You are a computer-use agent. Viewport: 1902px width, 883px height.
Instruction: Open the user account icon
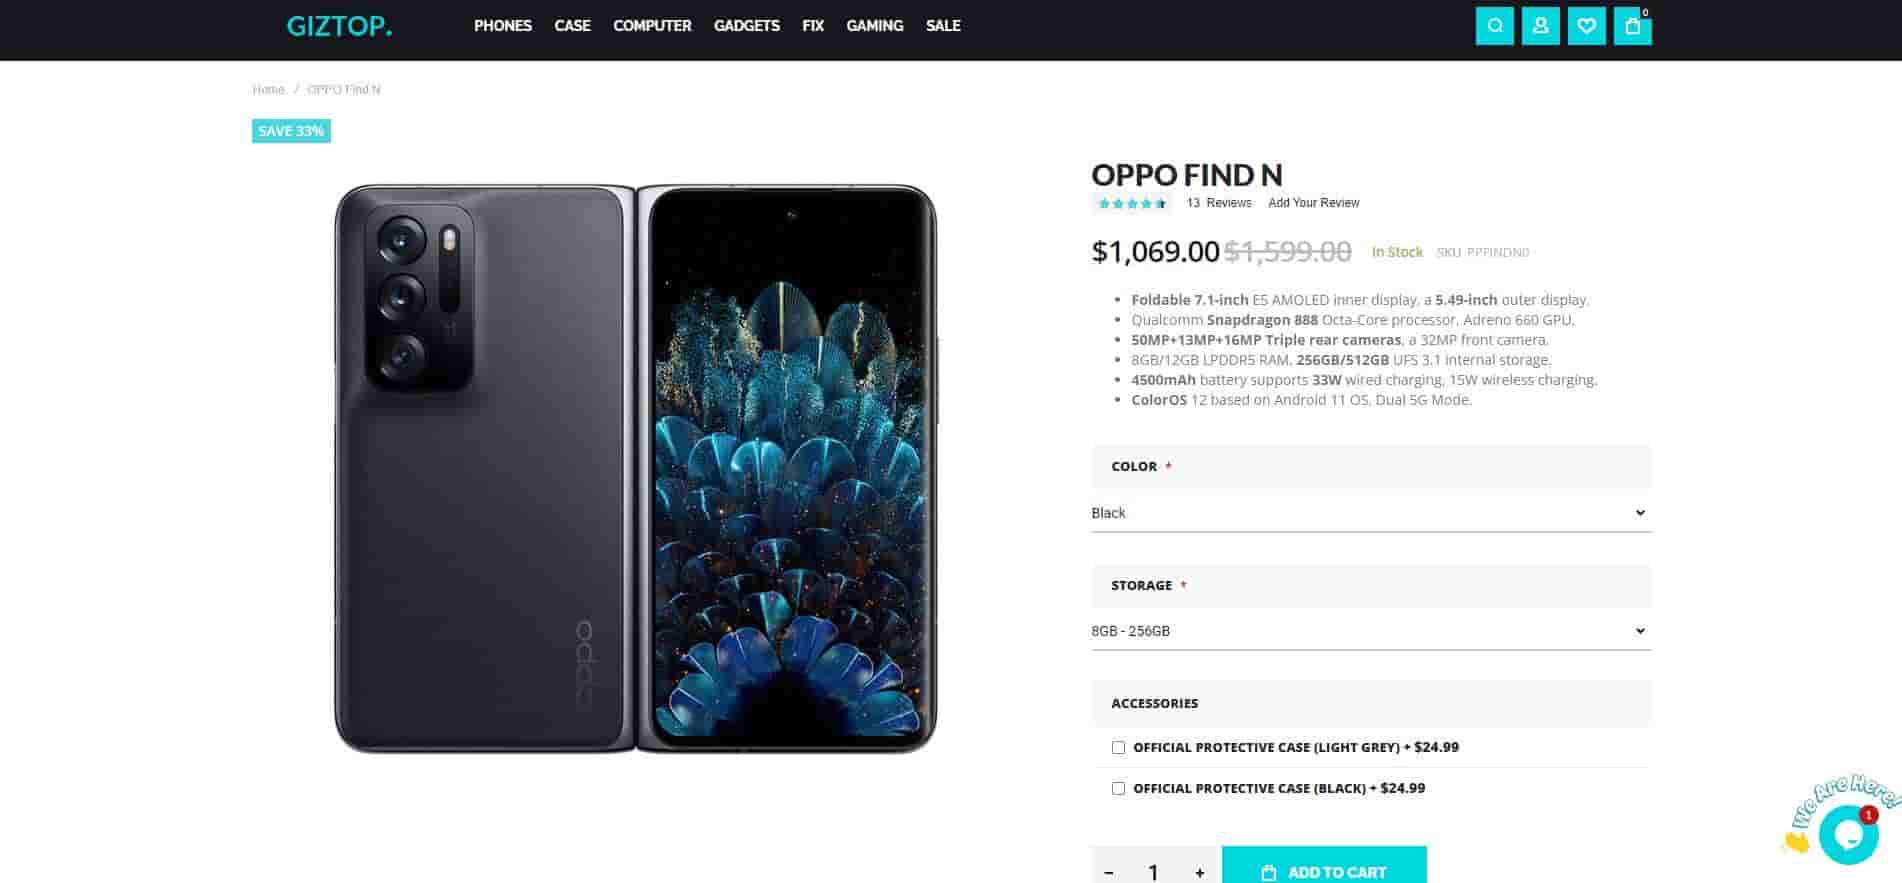tap(1540, 26)
